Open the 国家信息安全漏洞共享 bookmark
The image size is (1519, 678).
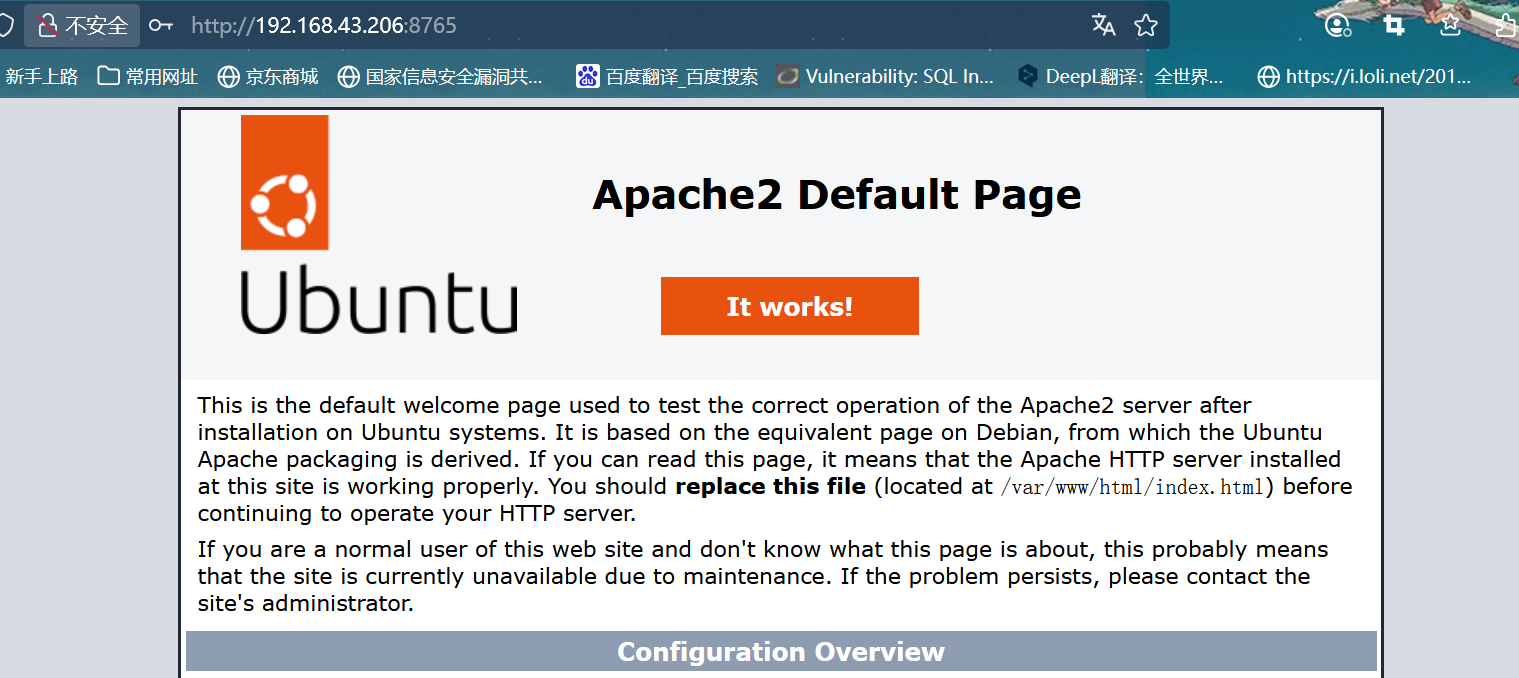(441, 76)
